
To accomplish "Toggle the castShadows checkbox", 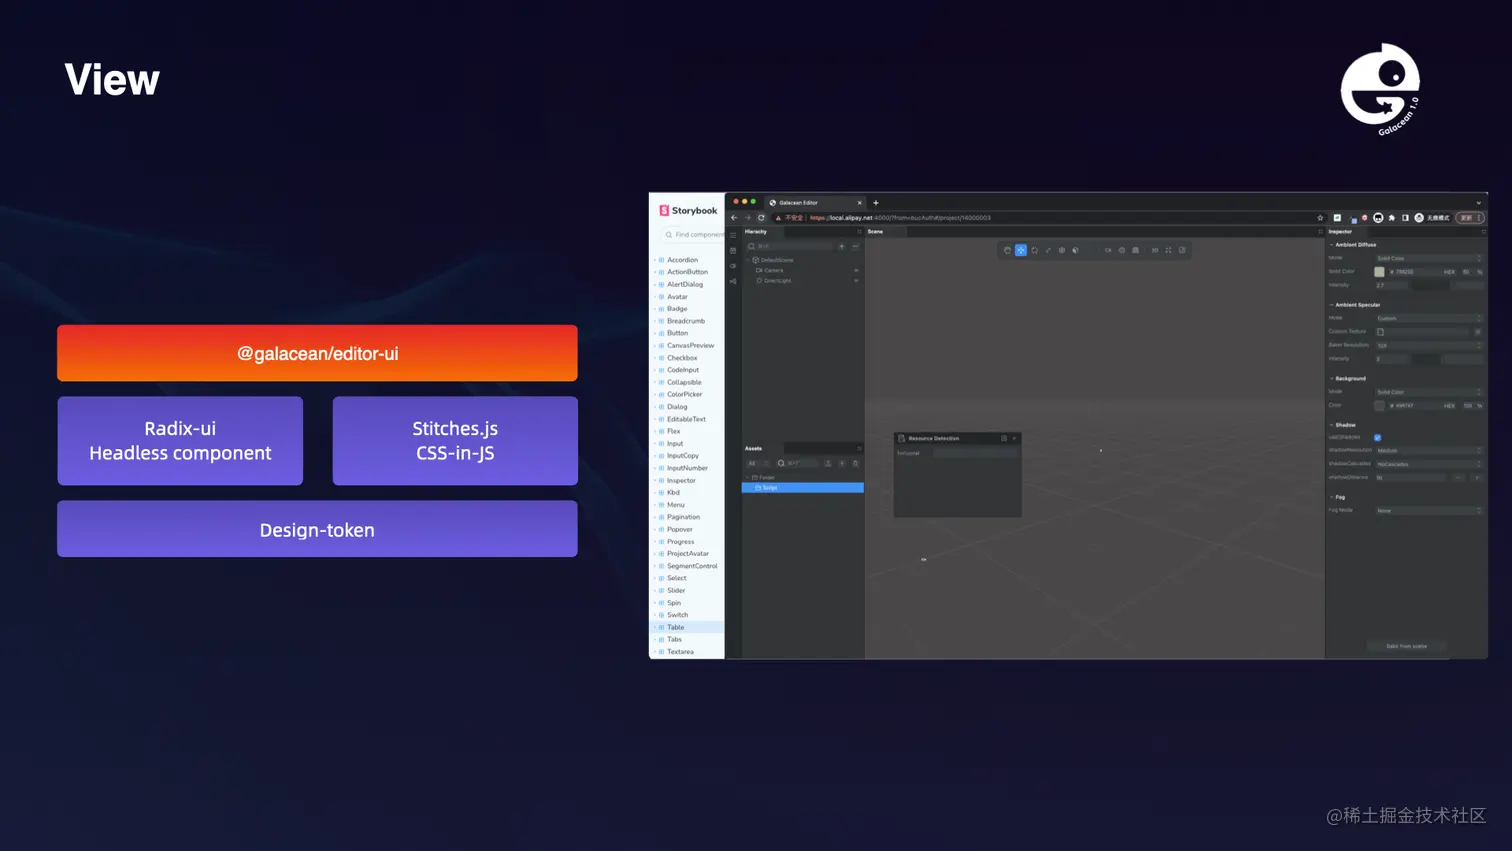I will [1378, 438].
